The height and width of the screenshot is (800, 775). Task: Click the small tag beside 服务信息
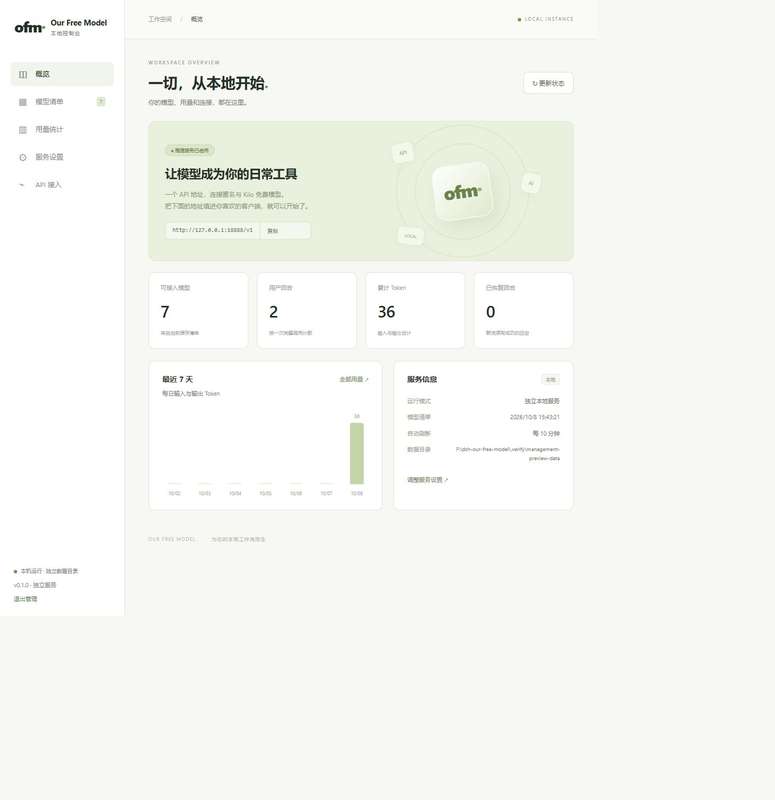(x=551, y=380)
